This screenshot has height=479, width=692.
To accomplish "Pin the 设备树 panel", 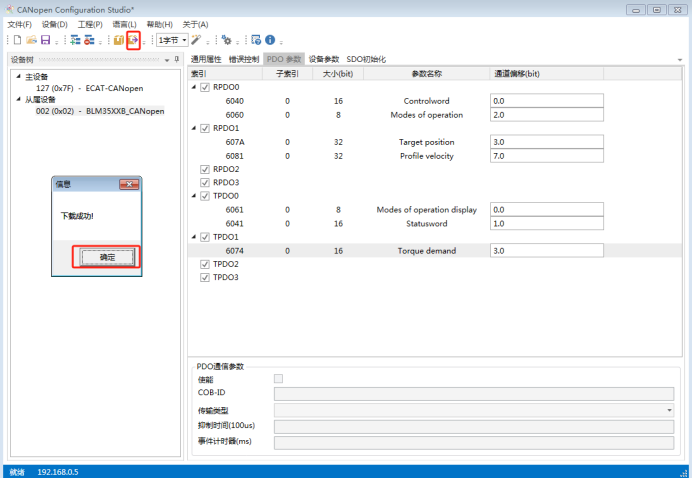I will (177, 59).
